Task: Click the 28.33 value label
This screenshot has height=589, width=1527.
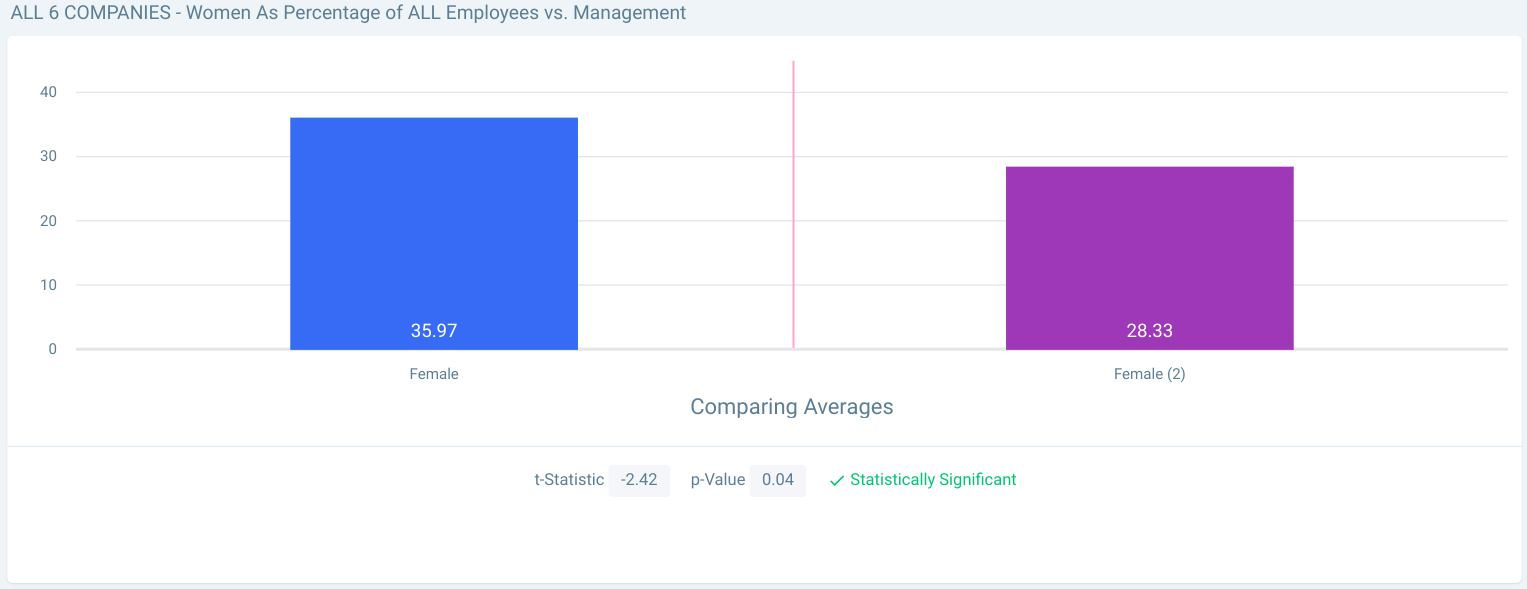Action: click(1149, 330)
